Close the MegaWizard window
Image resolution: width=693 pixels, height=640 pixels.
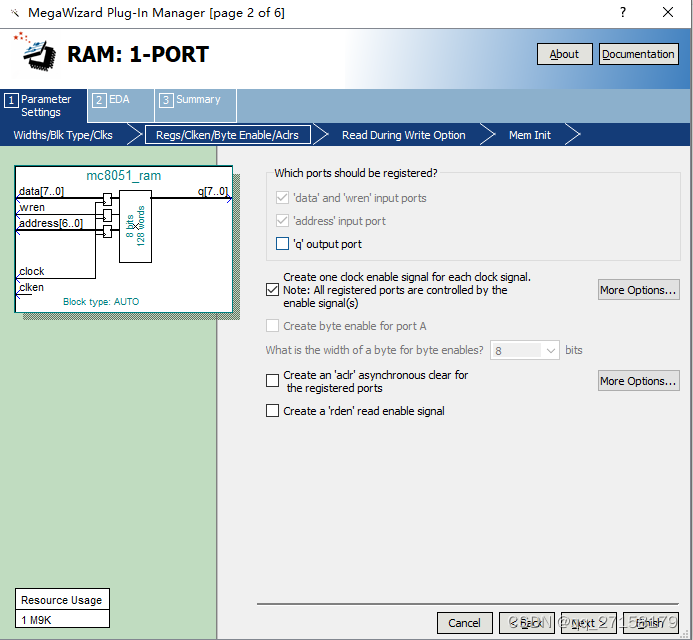click(668, 12)
